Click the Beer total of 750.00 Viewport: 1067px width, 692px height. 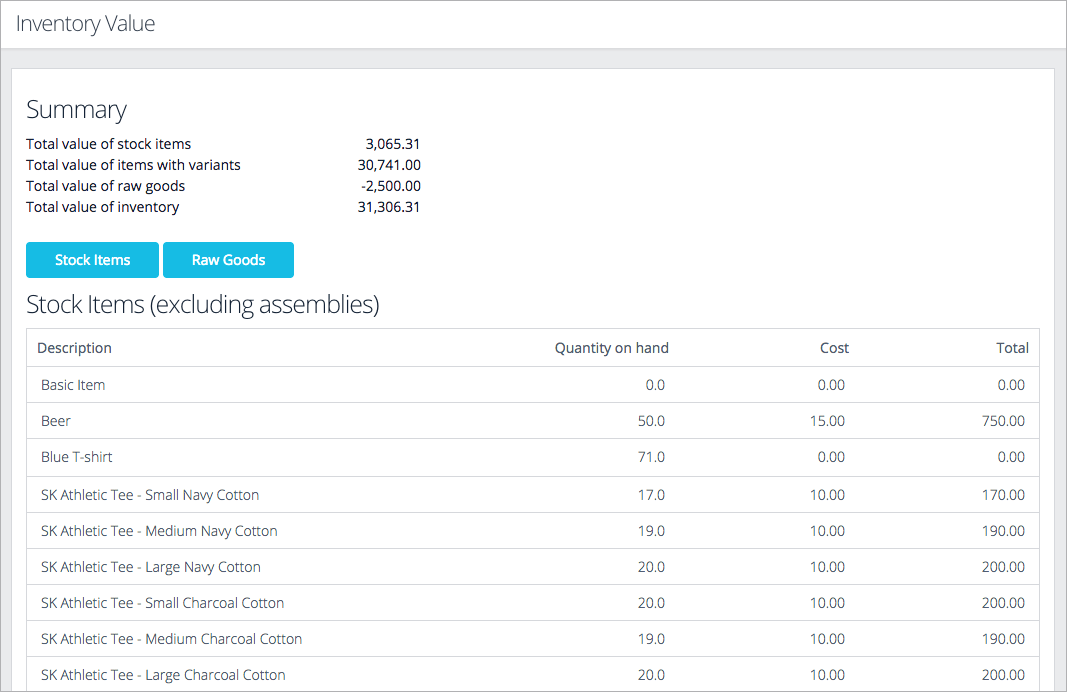pos(1003,421)
